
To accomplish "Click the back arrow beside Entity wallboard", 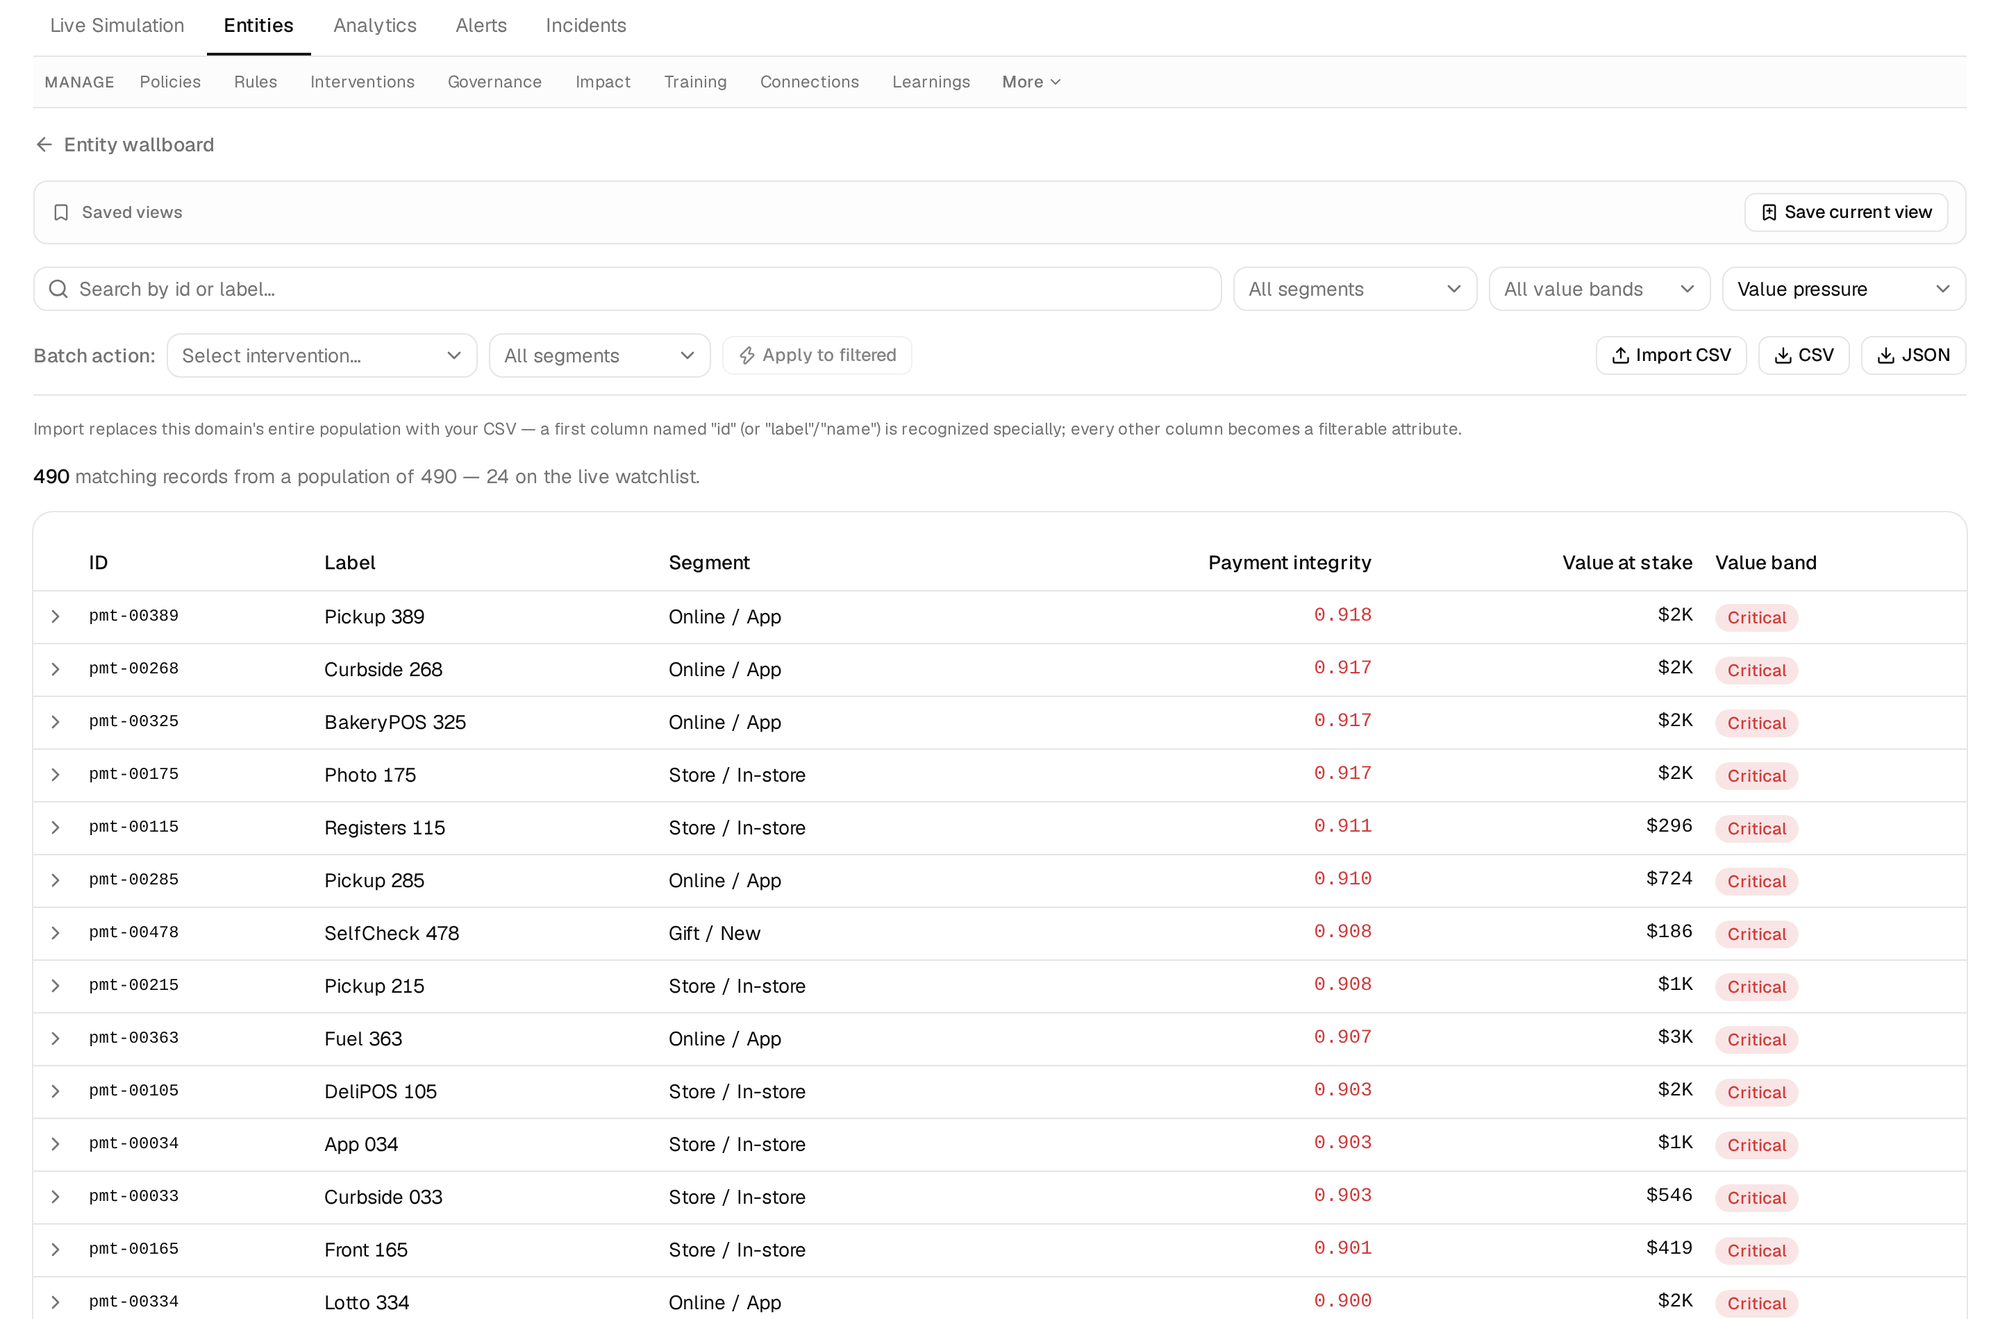I will click(44, 145).
